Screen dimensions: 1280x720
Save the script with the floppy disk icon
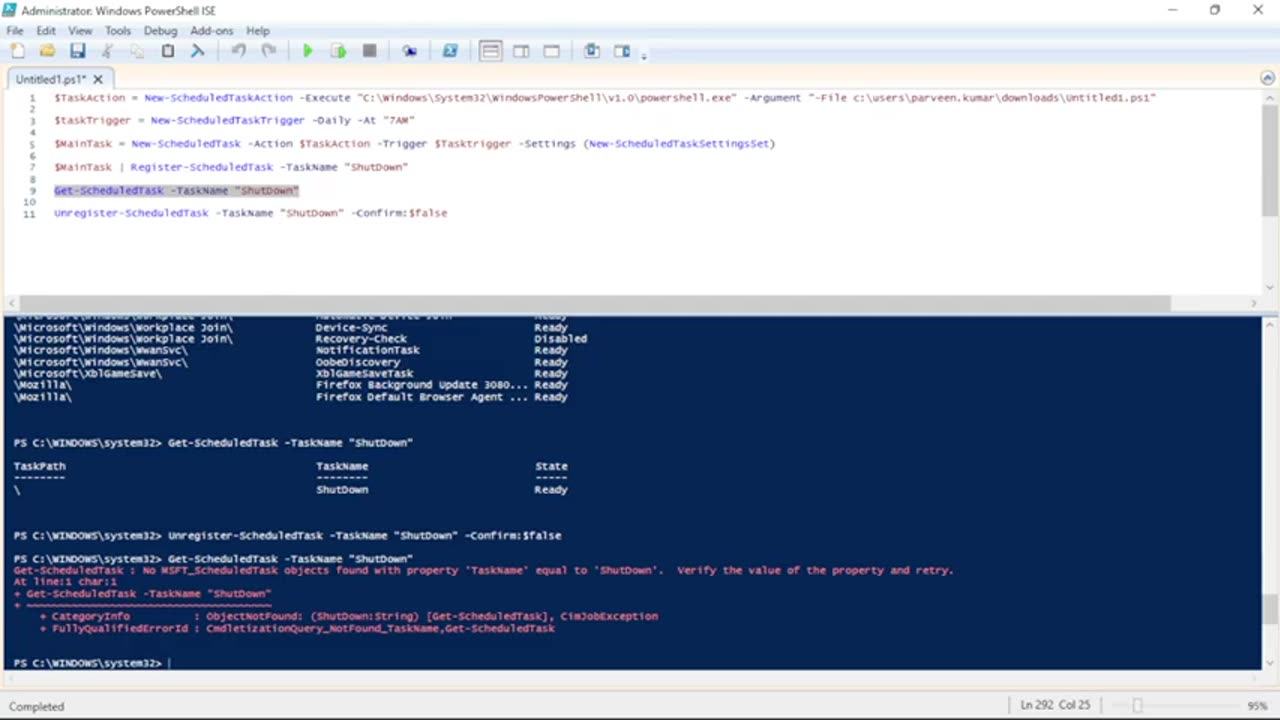(x=77, y=51)
